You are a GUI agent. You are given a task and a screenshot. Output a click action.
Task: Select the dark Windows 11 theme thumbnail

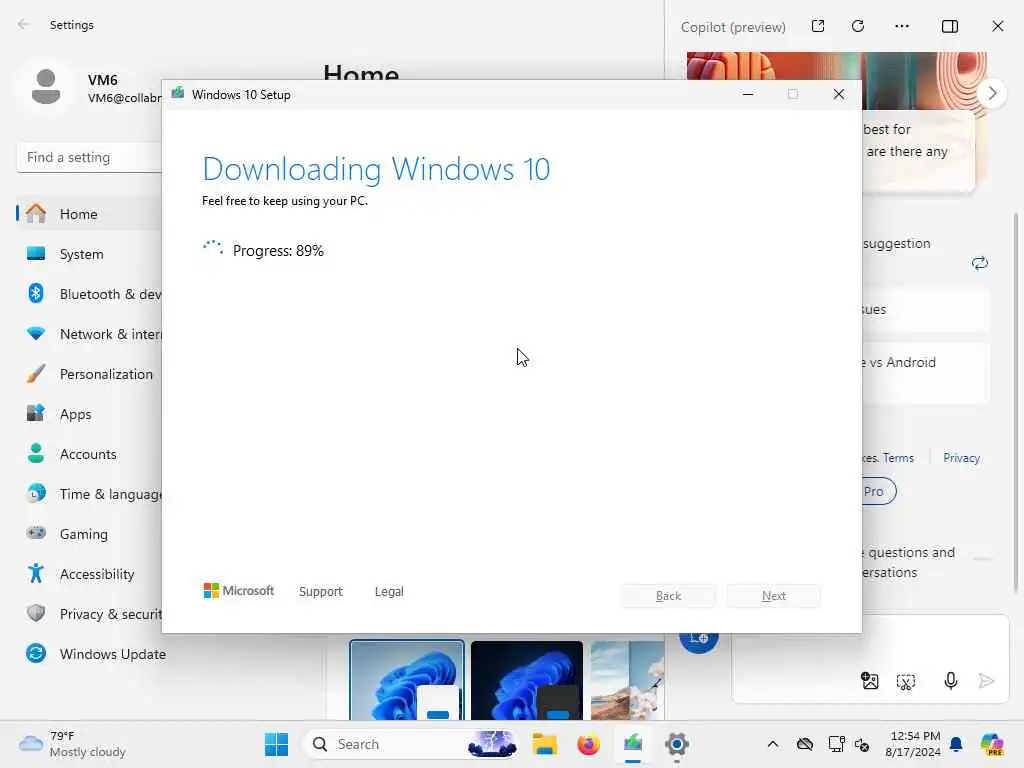tap(526, 680)
